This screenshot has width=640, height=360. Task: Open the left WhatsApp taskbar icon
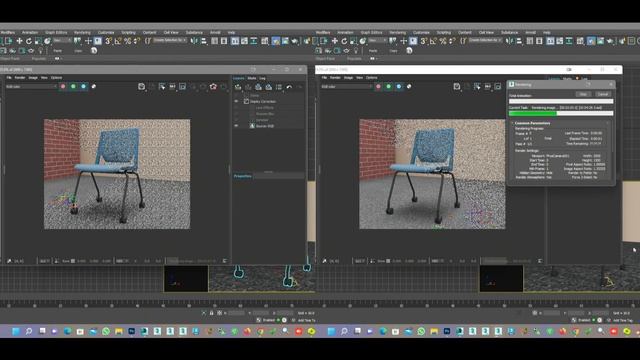(x=106, y=331)
